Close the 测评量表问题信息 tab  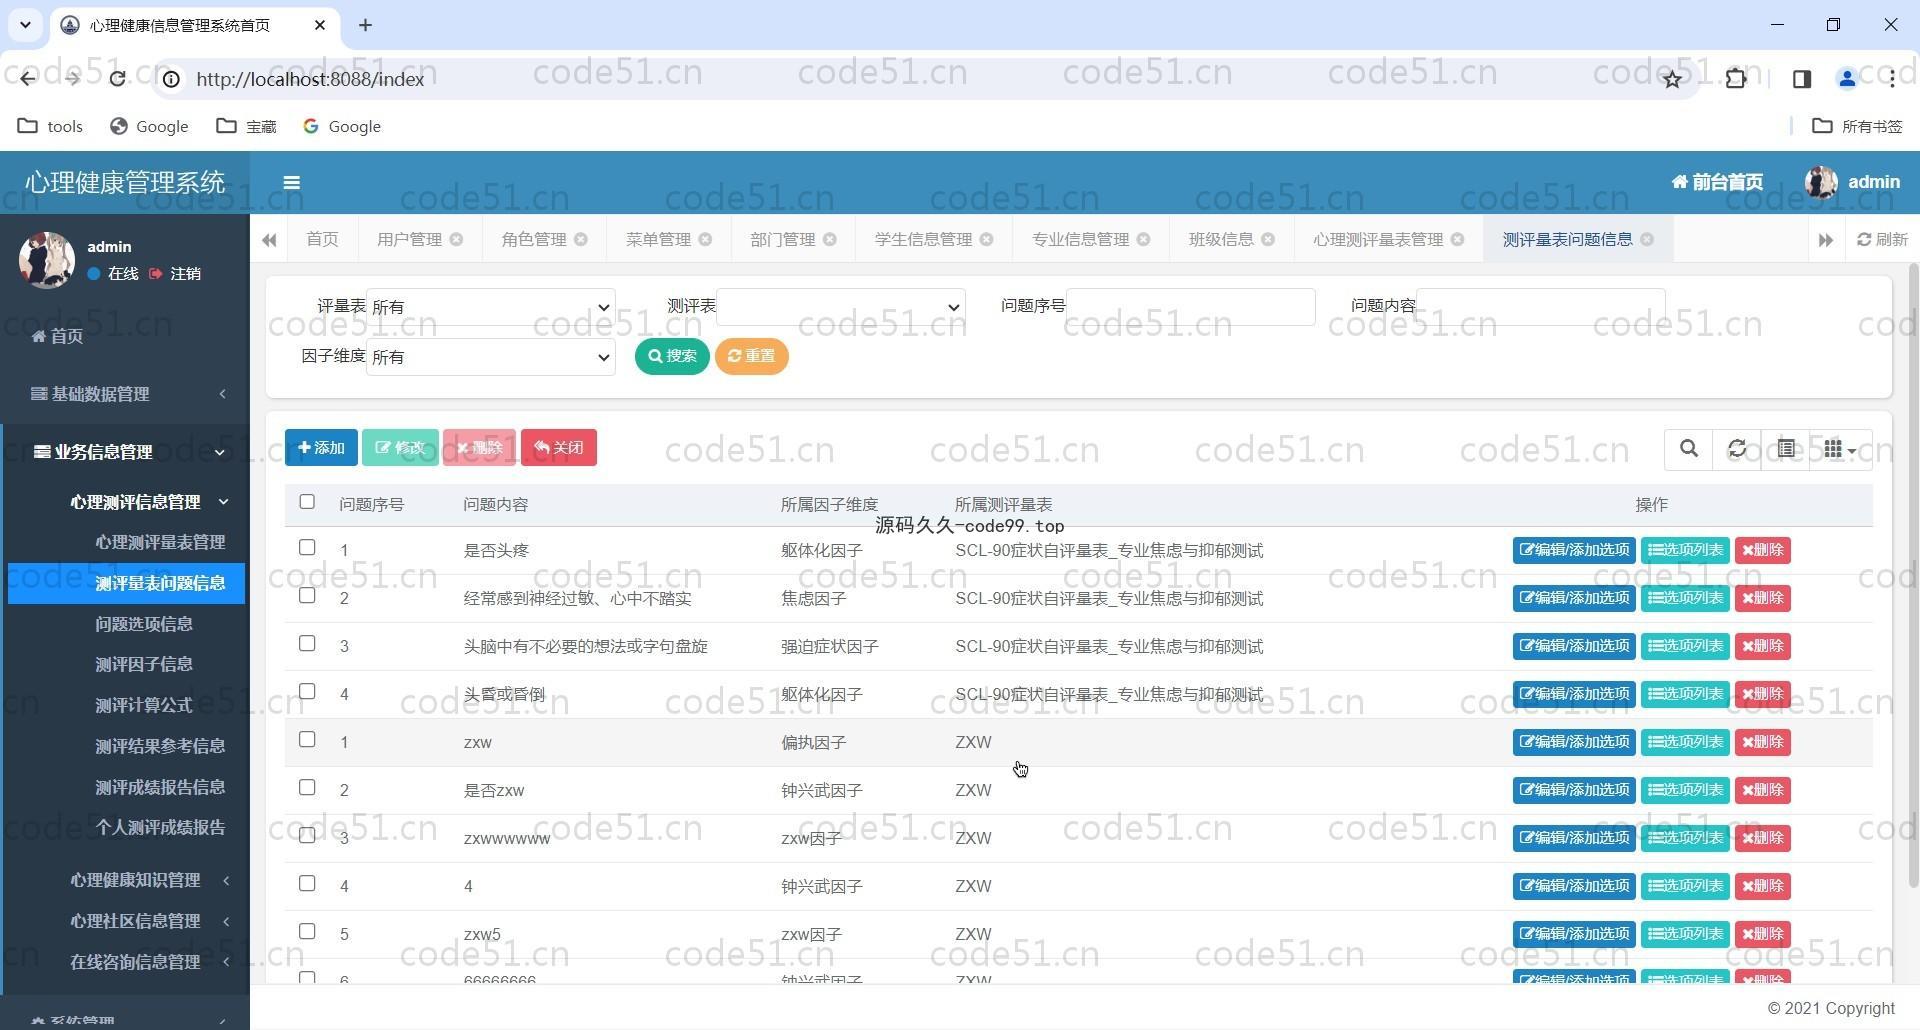1647,239
